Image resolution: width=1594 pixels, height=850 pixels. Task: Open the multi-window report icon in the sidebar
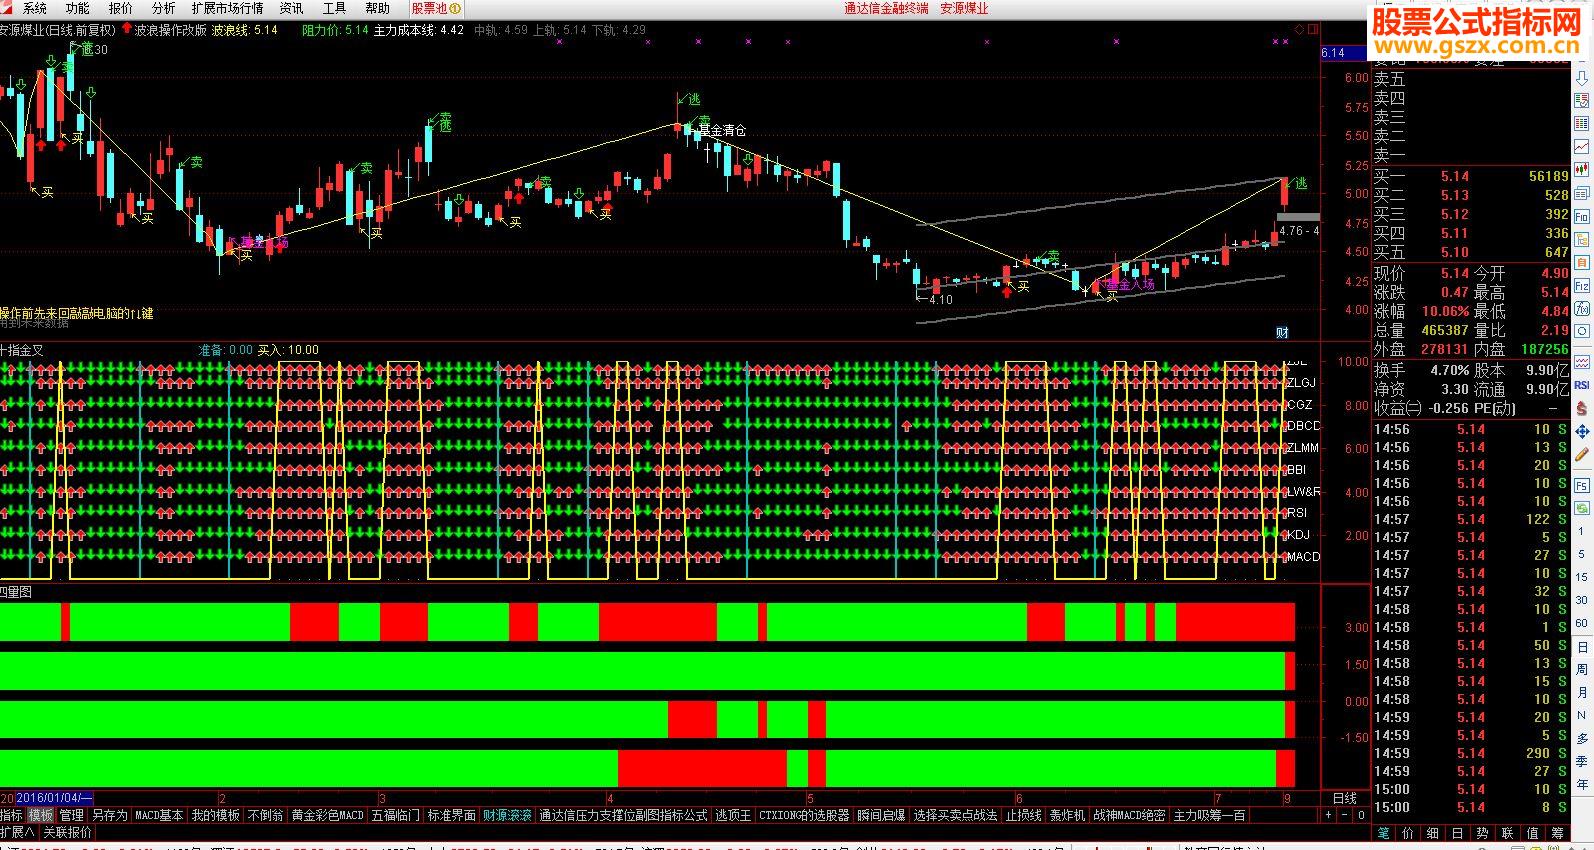click(x=1582, y=193)
